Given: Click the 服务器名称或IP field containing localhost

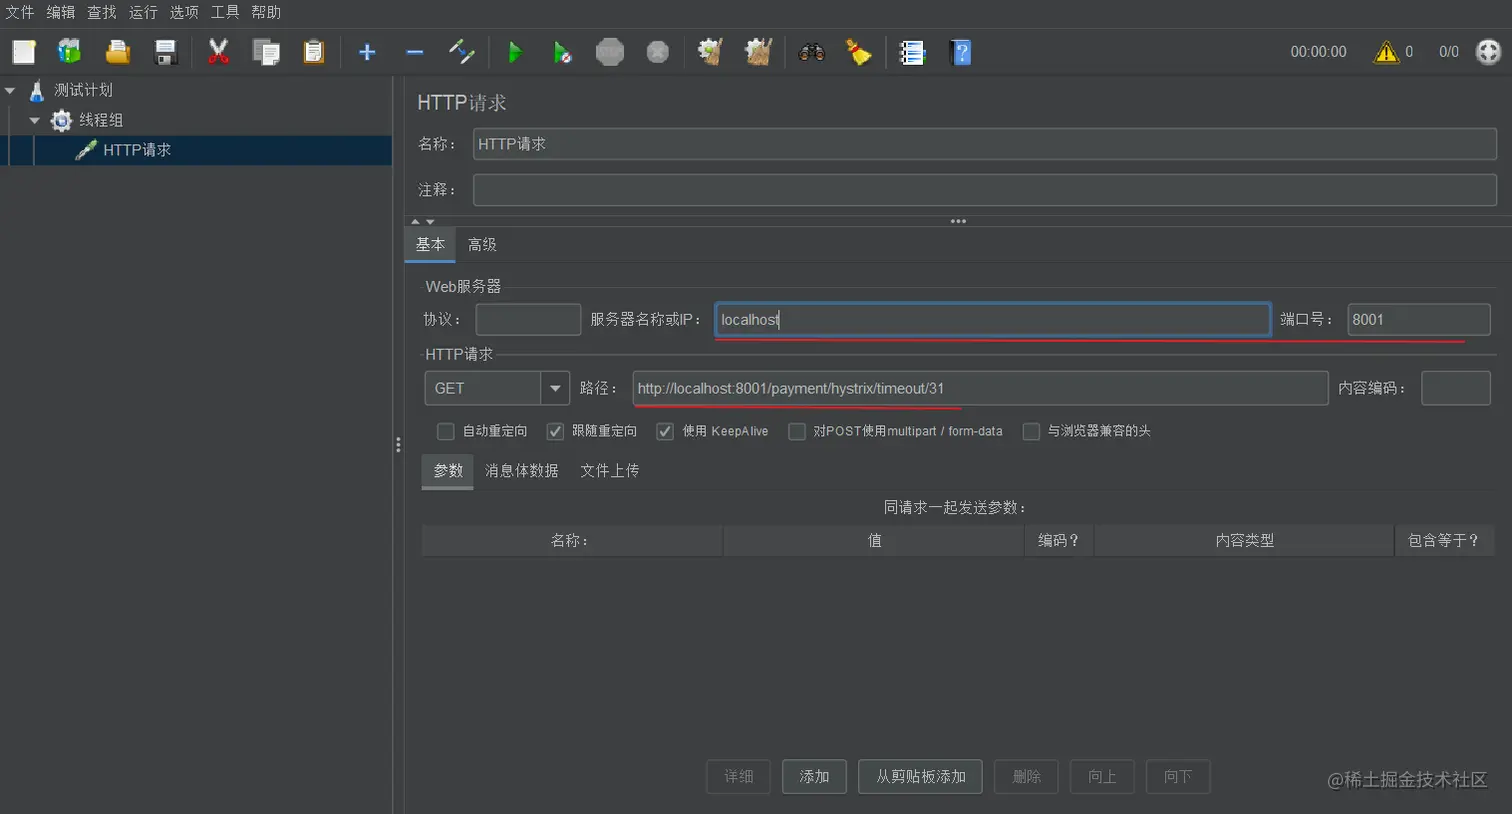Looking at the screenshot, I should [993, 319].
